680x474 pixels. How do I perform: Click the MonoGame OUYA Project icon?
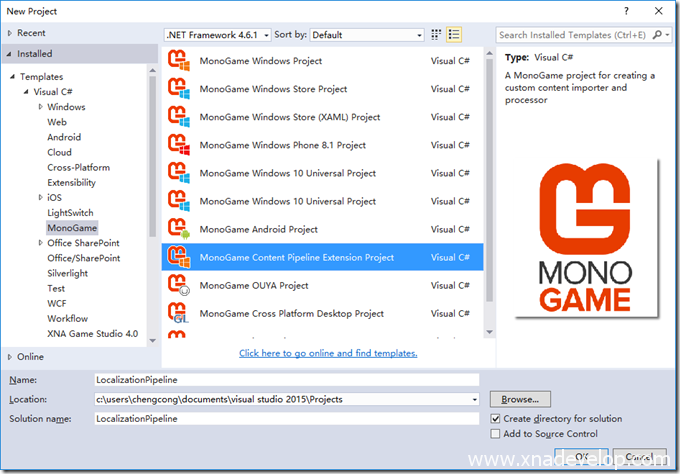[x=179, y=285]
